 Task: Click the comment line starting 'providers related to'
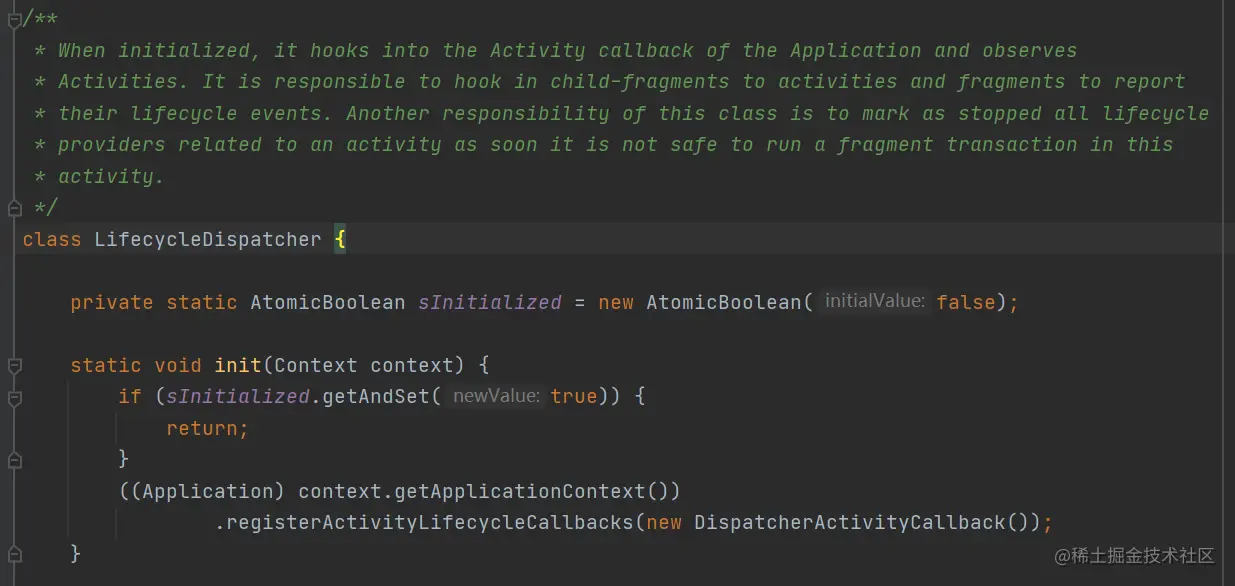(604, 145)
